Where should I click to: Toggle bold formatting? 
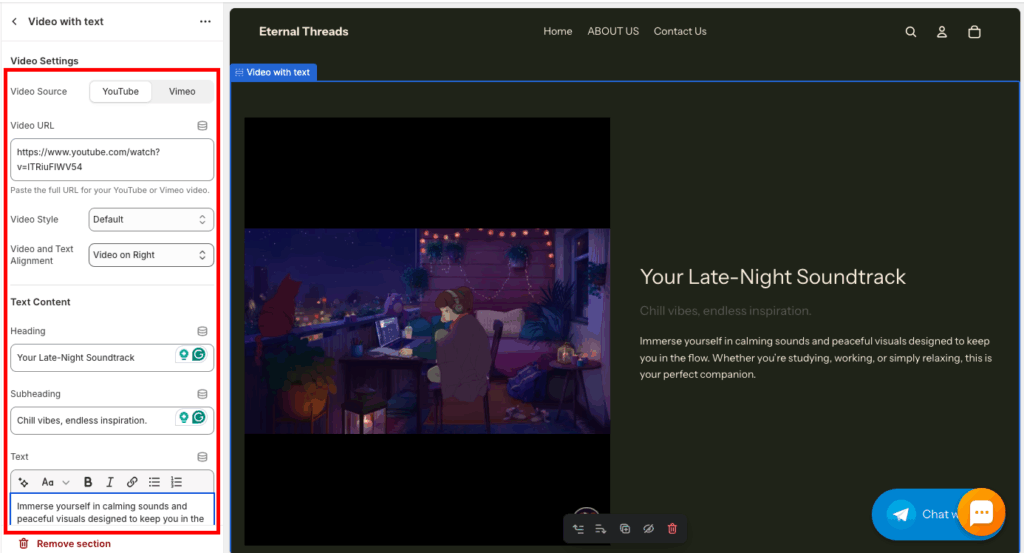click(88, 482)
